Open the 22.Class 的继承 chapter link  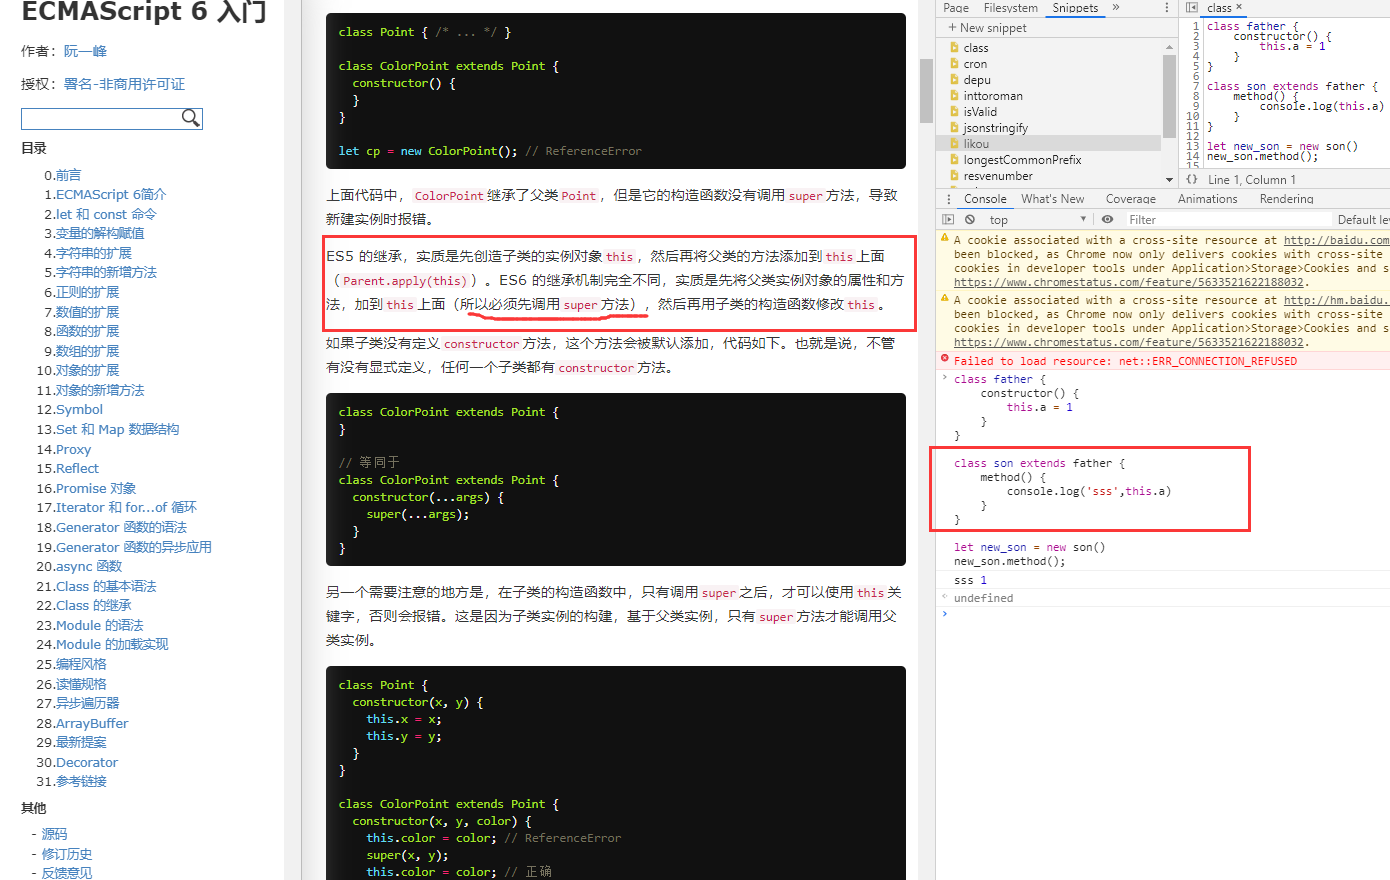[x=95, y=605]
